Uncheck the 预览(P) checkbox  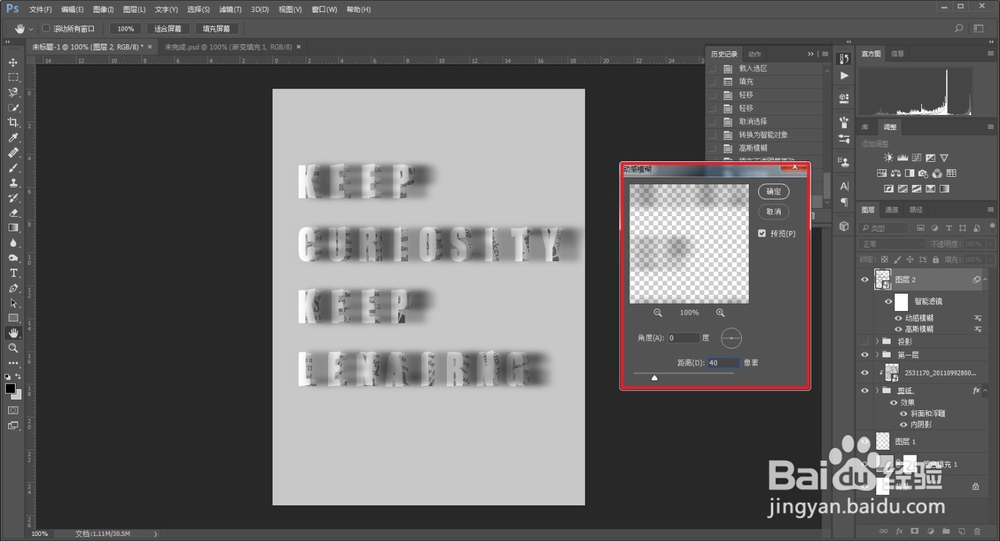[x=762, y=233]
